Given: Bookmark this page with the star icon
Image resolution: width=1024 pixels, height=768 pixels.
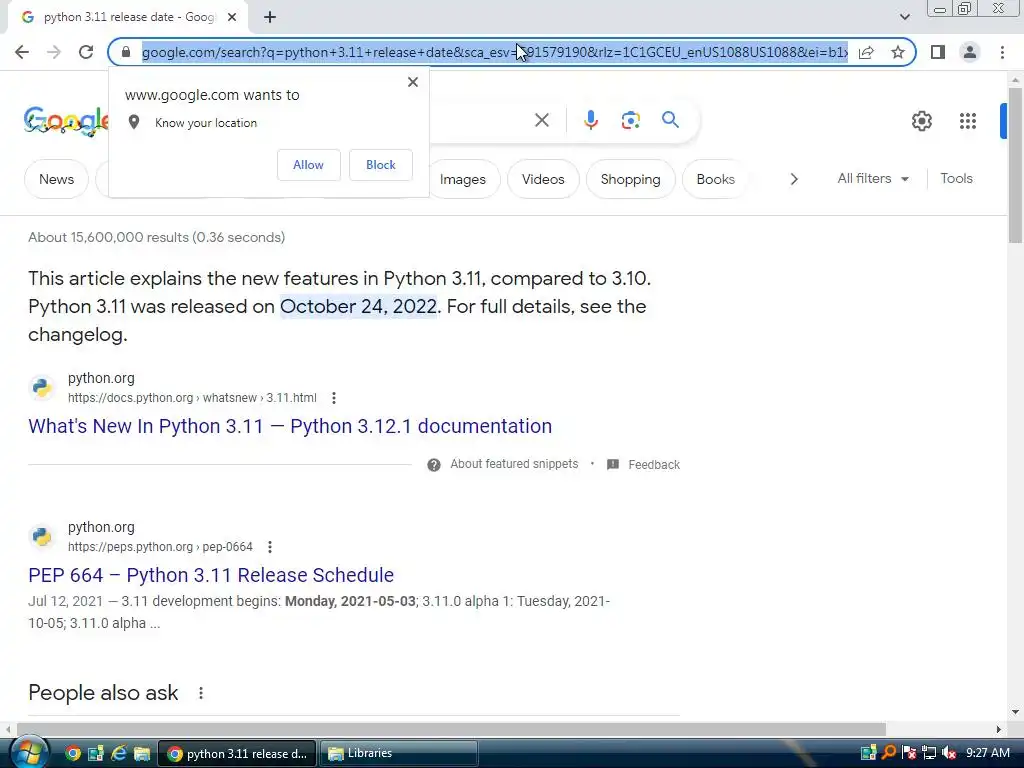Looking at the screenshot, I should 898,52.
